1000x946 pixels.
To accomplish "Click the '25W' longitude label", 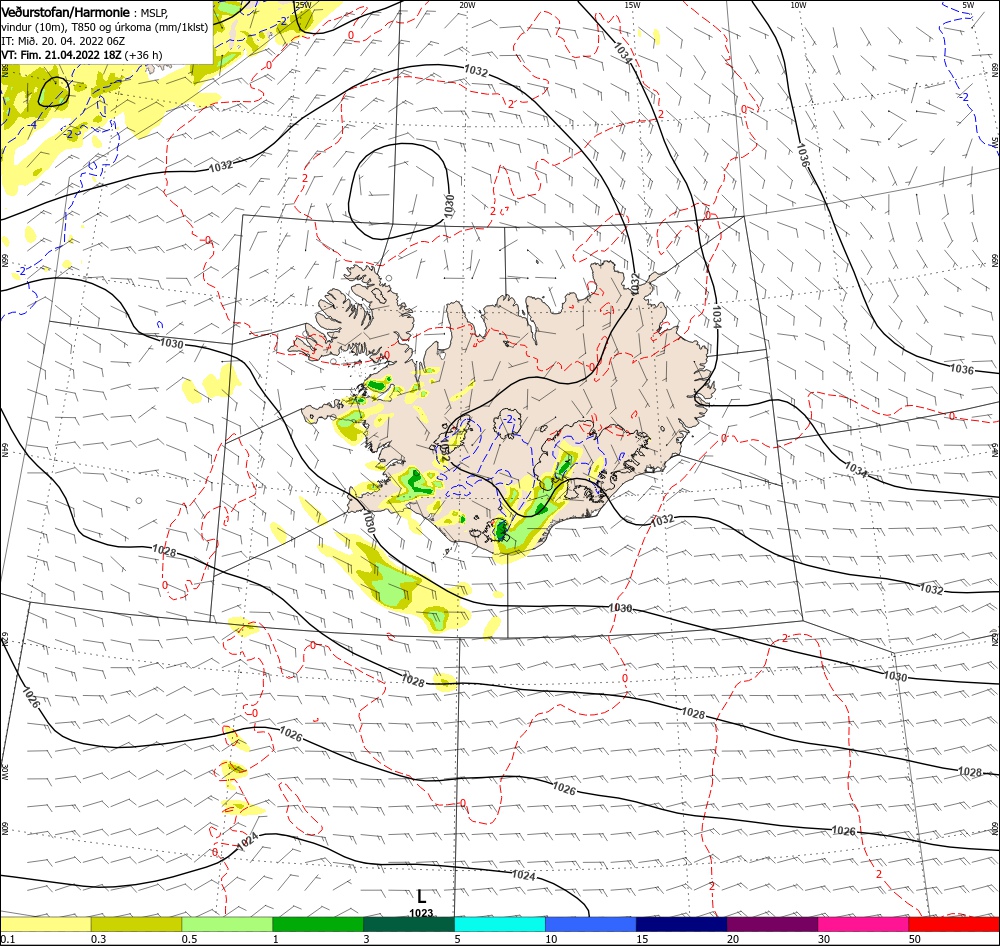I will [x=303, y=5].
